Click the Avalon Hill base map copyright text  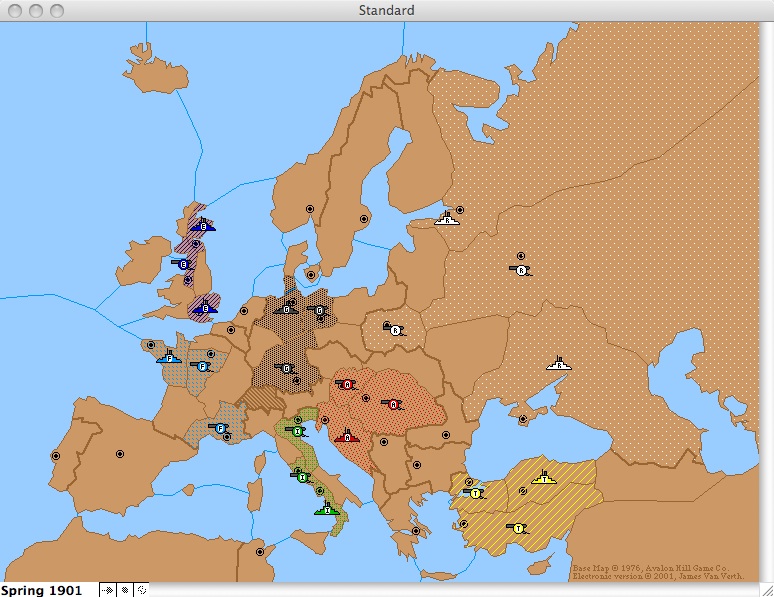click(651, 568)
